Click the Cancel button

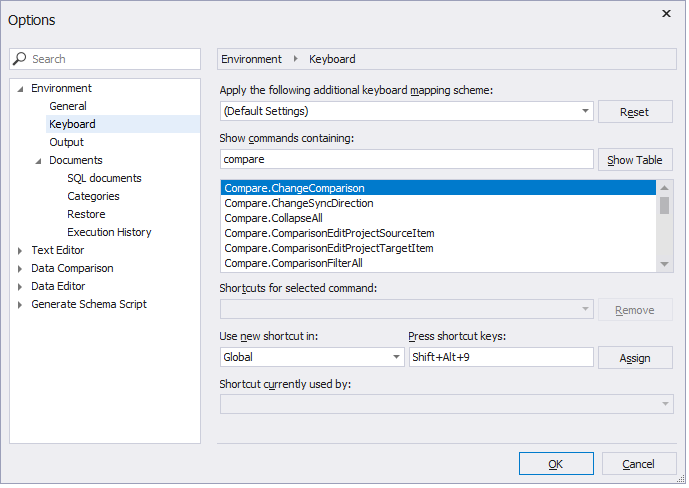pos(638,464)
